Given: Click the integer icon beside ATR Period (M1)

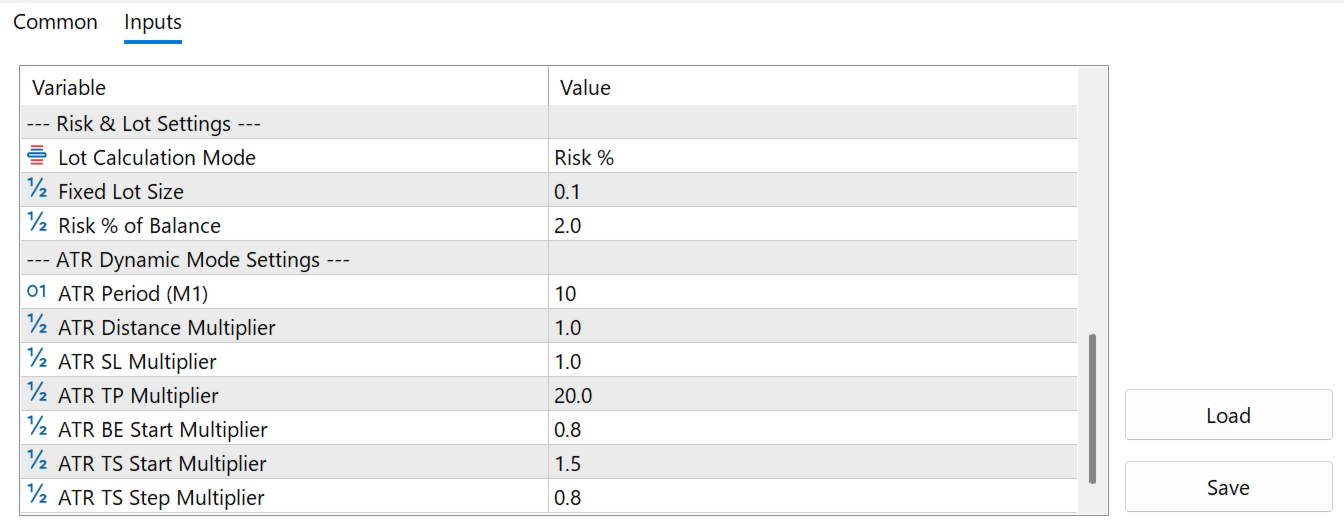Looking at the screenshot, I should [37, 293].
